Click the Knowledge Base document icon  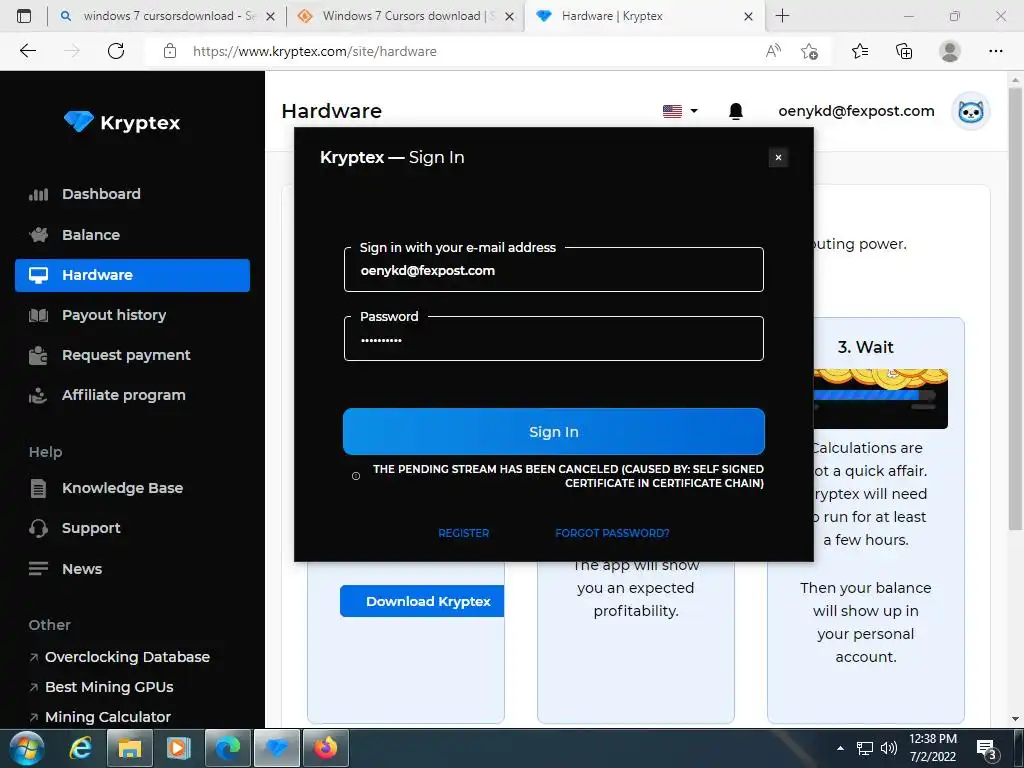point(39,488)
